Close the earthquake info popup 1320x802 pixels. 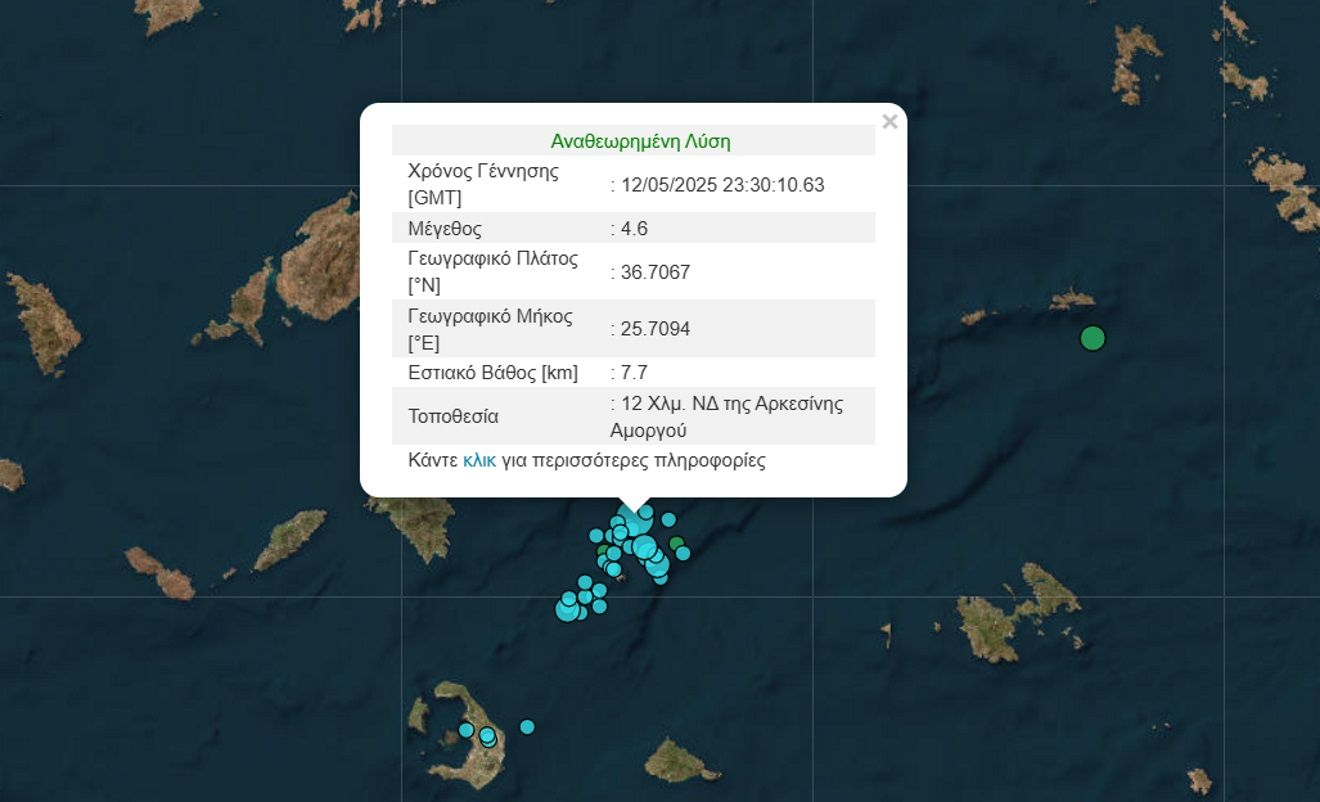click(889, 122)
